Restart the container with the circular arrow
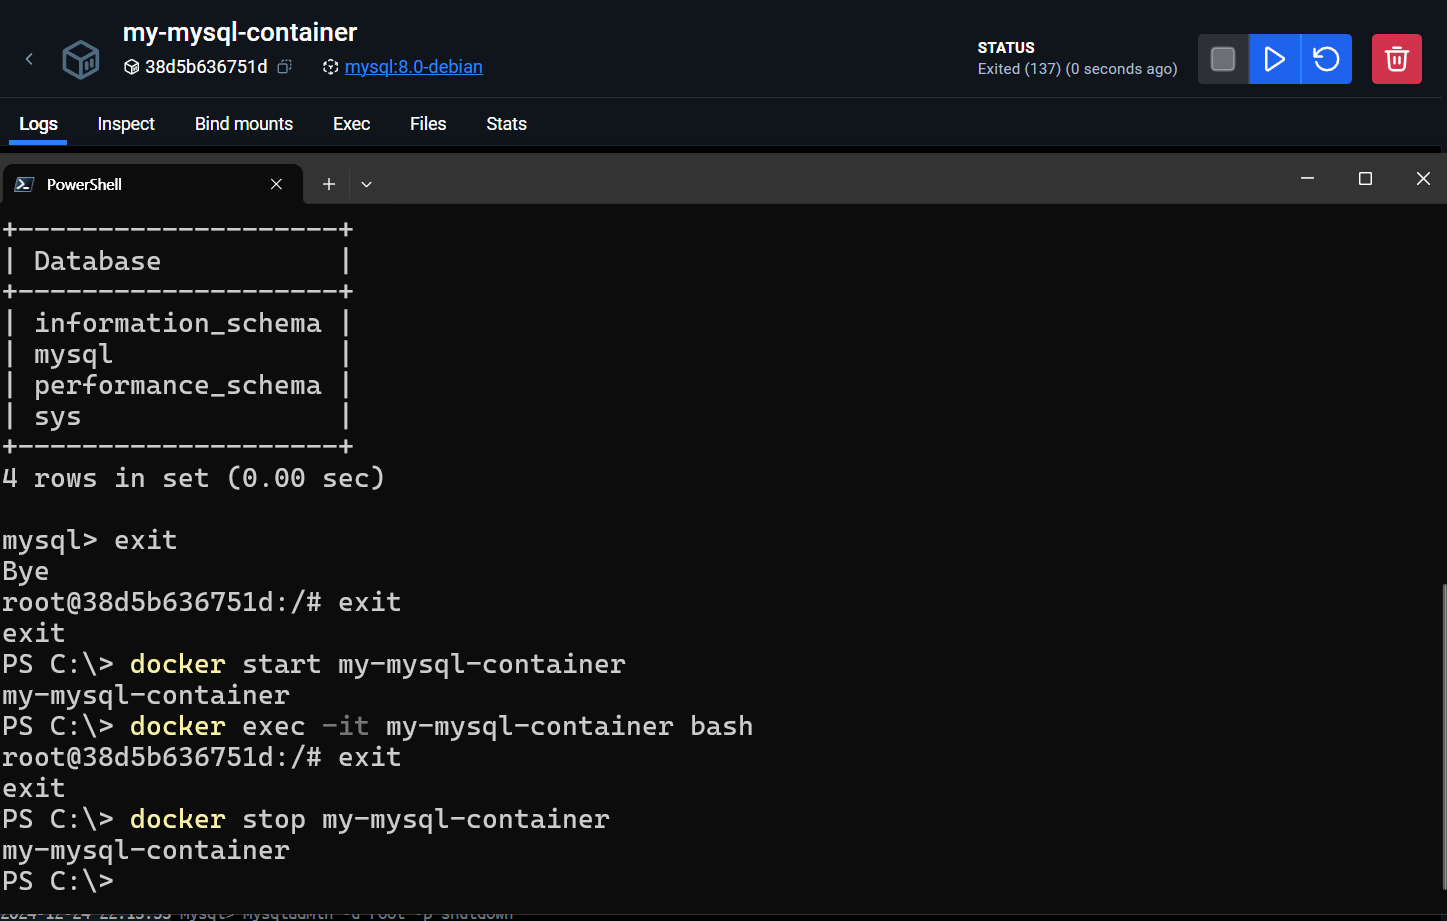Image resolution: width=1447 pixels, height=921 pixels. (x=1326, y=59)
